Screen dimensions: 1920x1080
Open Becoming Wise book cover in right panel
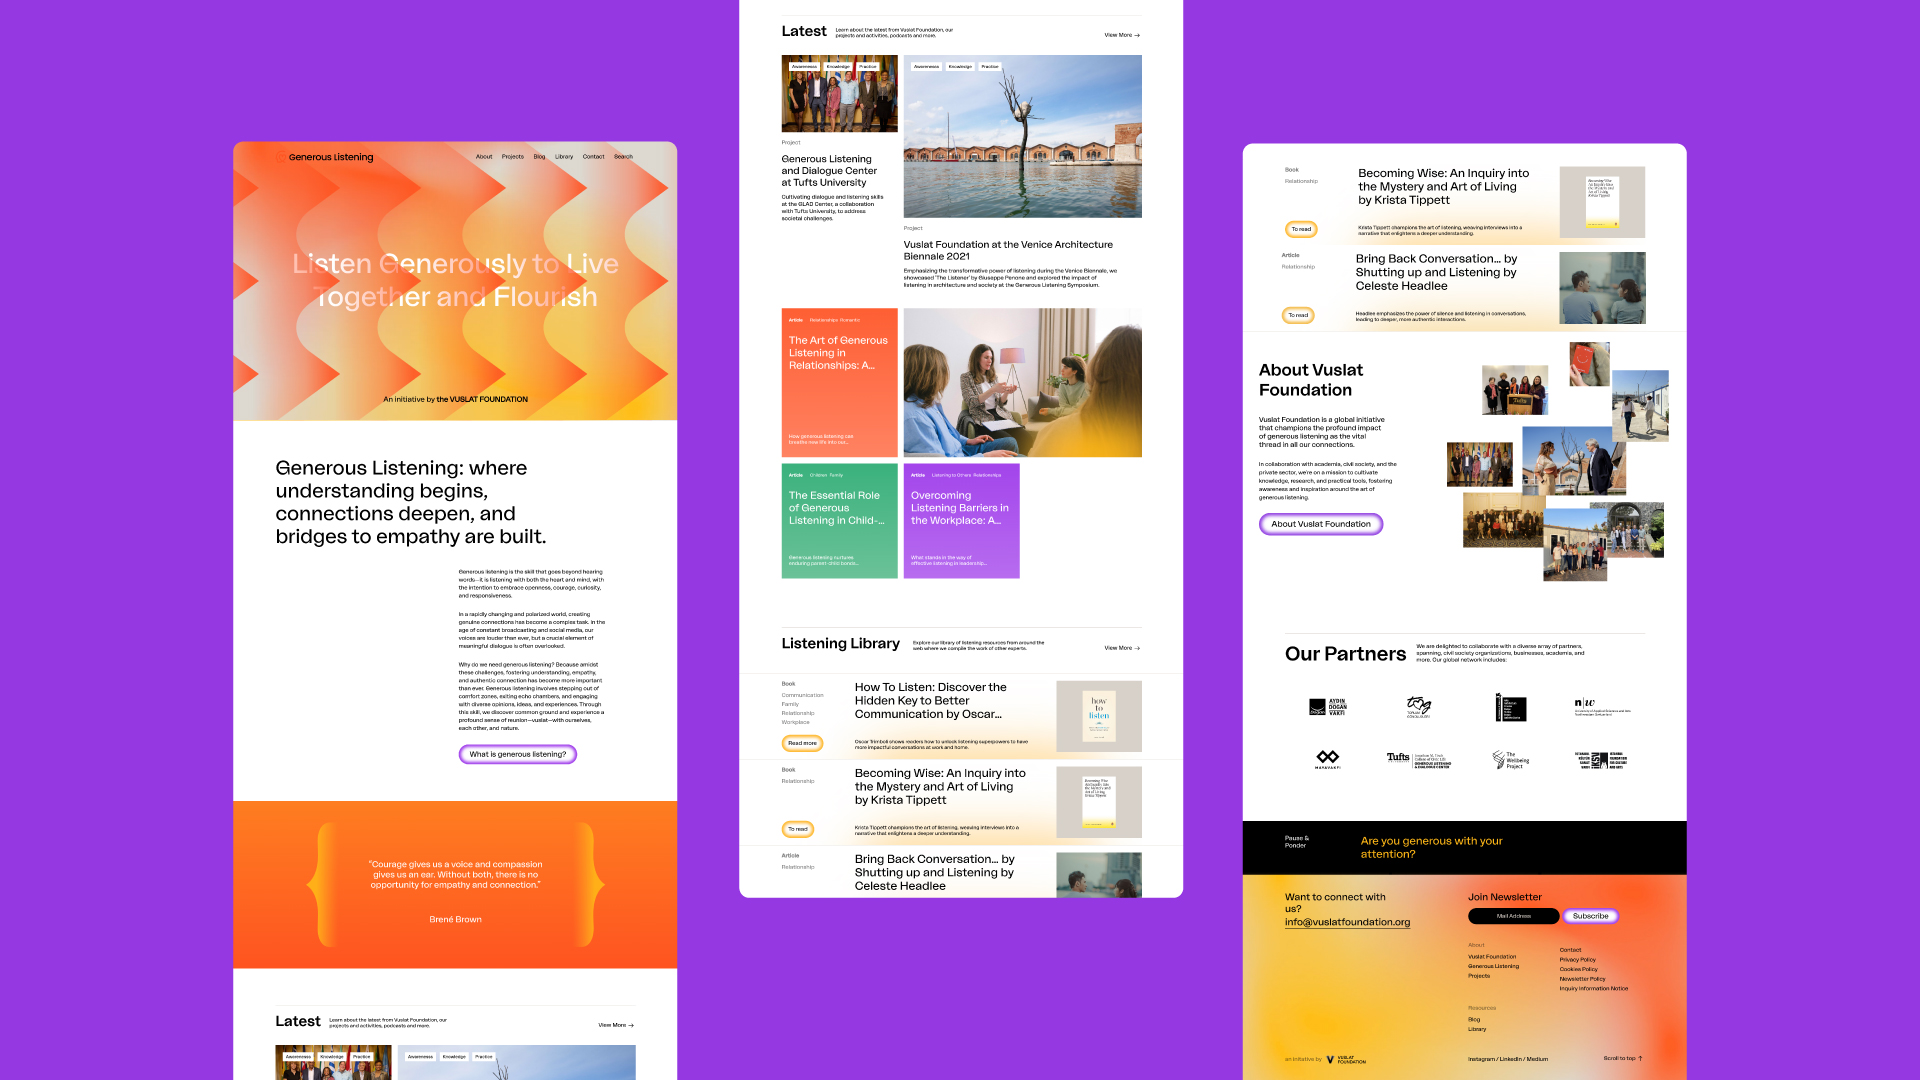pos(1602,202)
